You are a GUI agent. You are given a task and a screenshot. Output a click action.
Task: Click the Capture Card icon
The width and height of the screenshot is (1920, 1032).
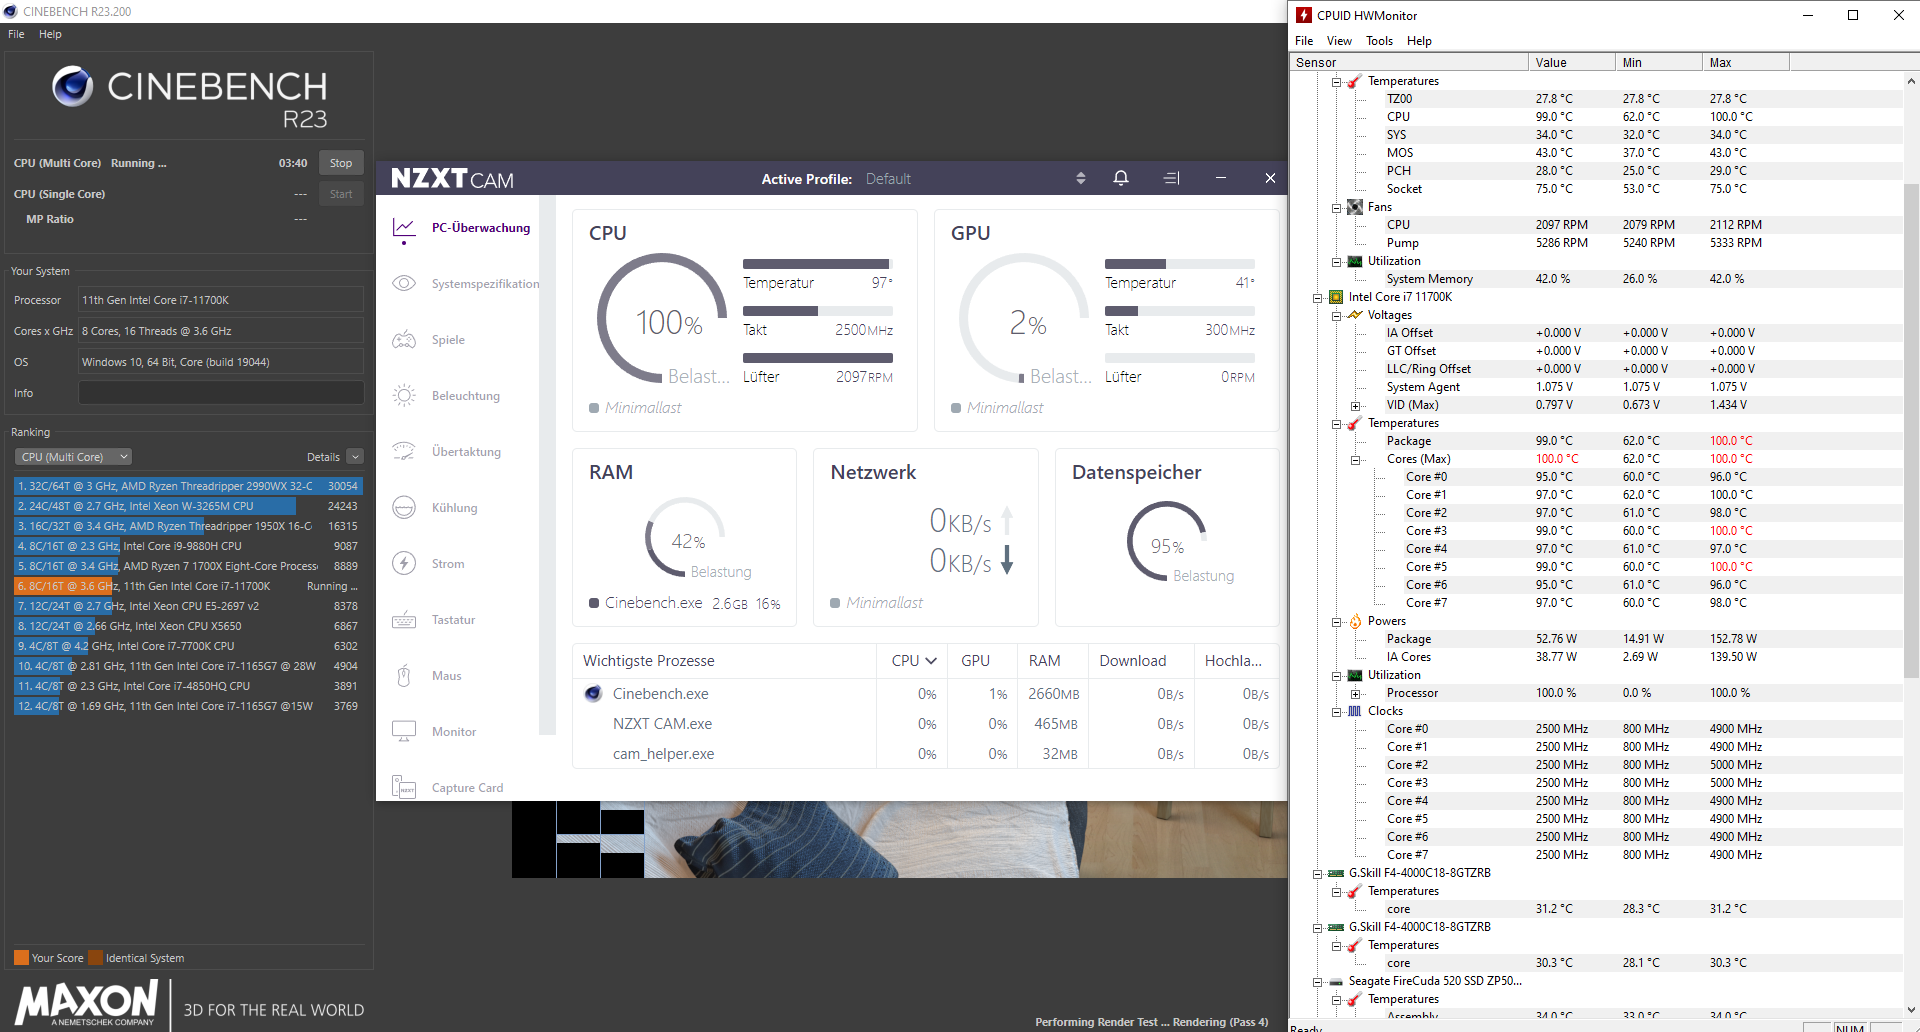(x=404, y=788)
